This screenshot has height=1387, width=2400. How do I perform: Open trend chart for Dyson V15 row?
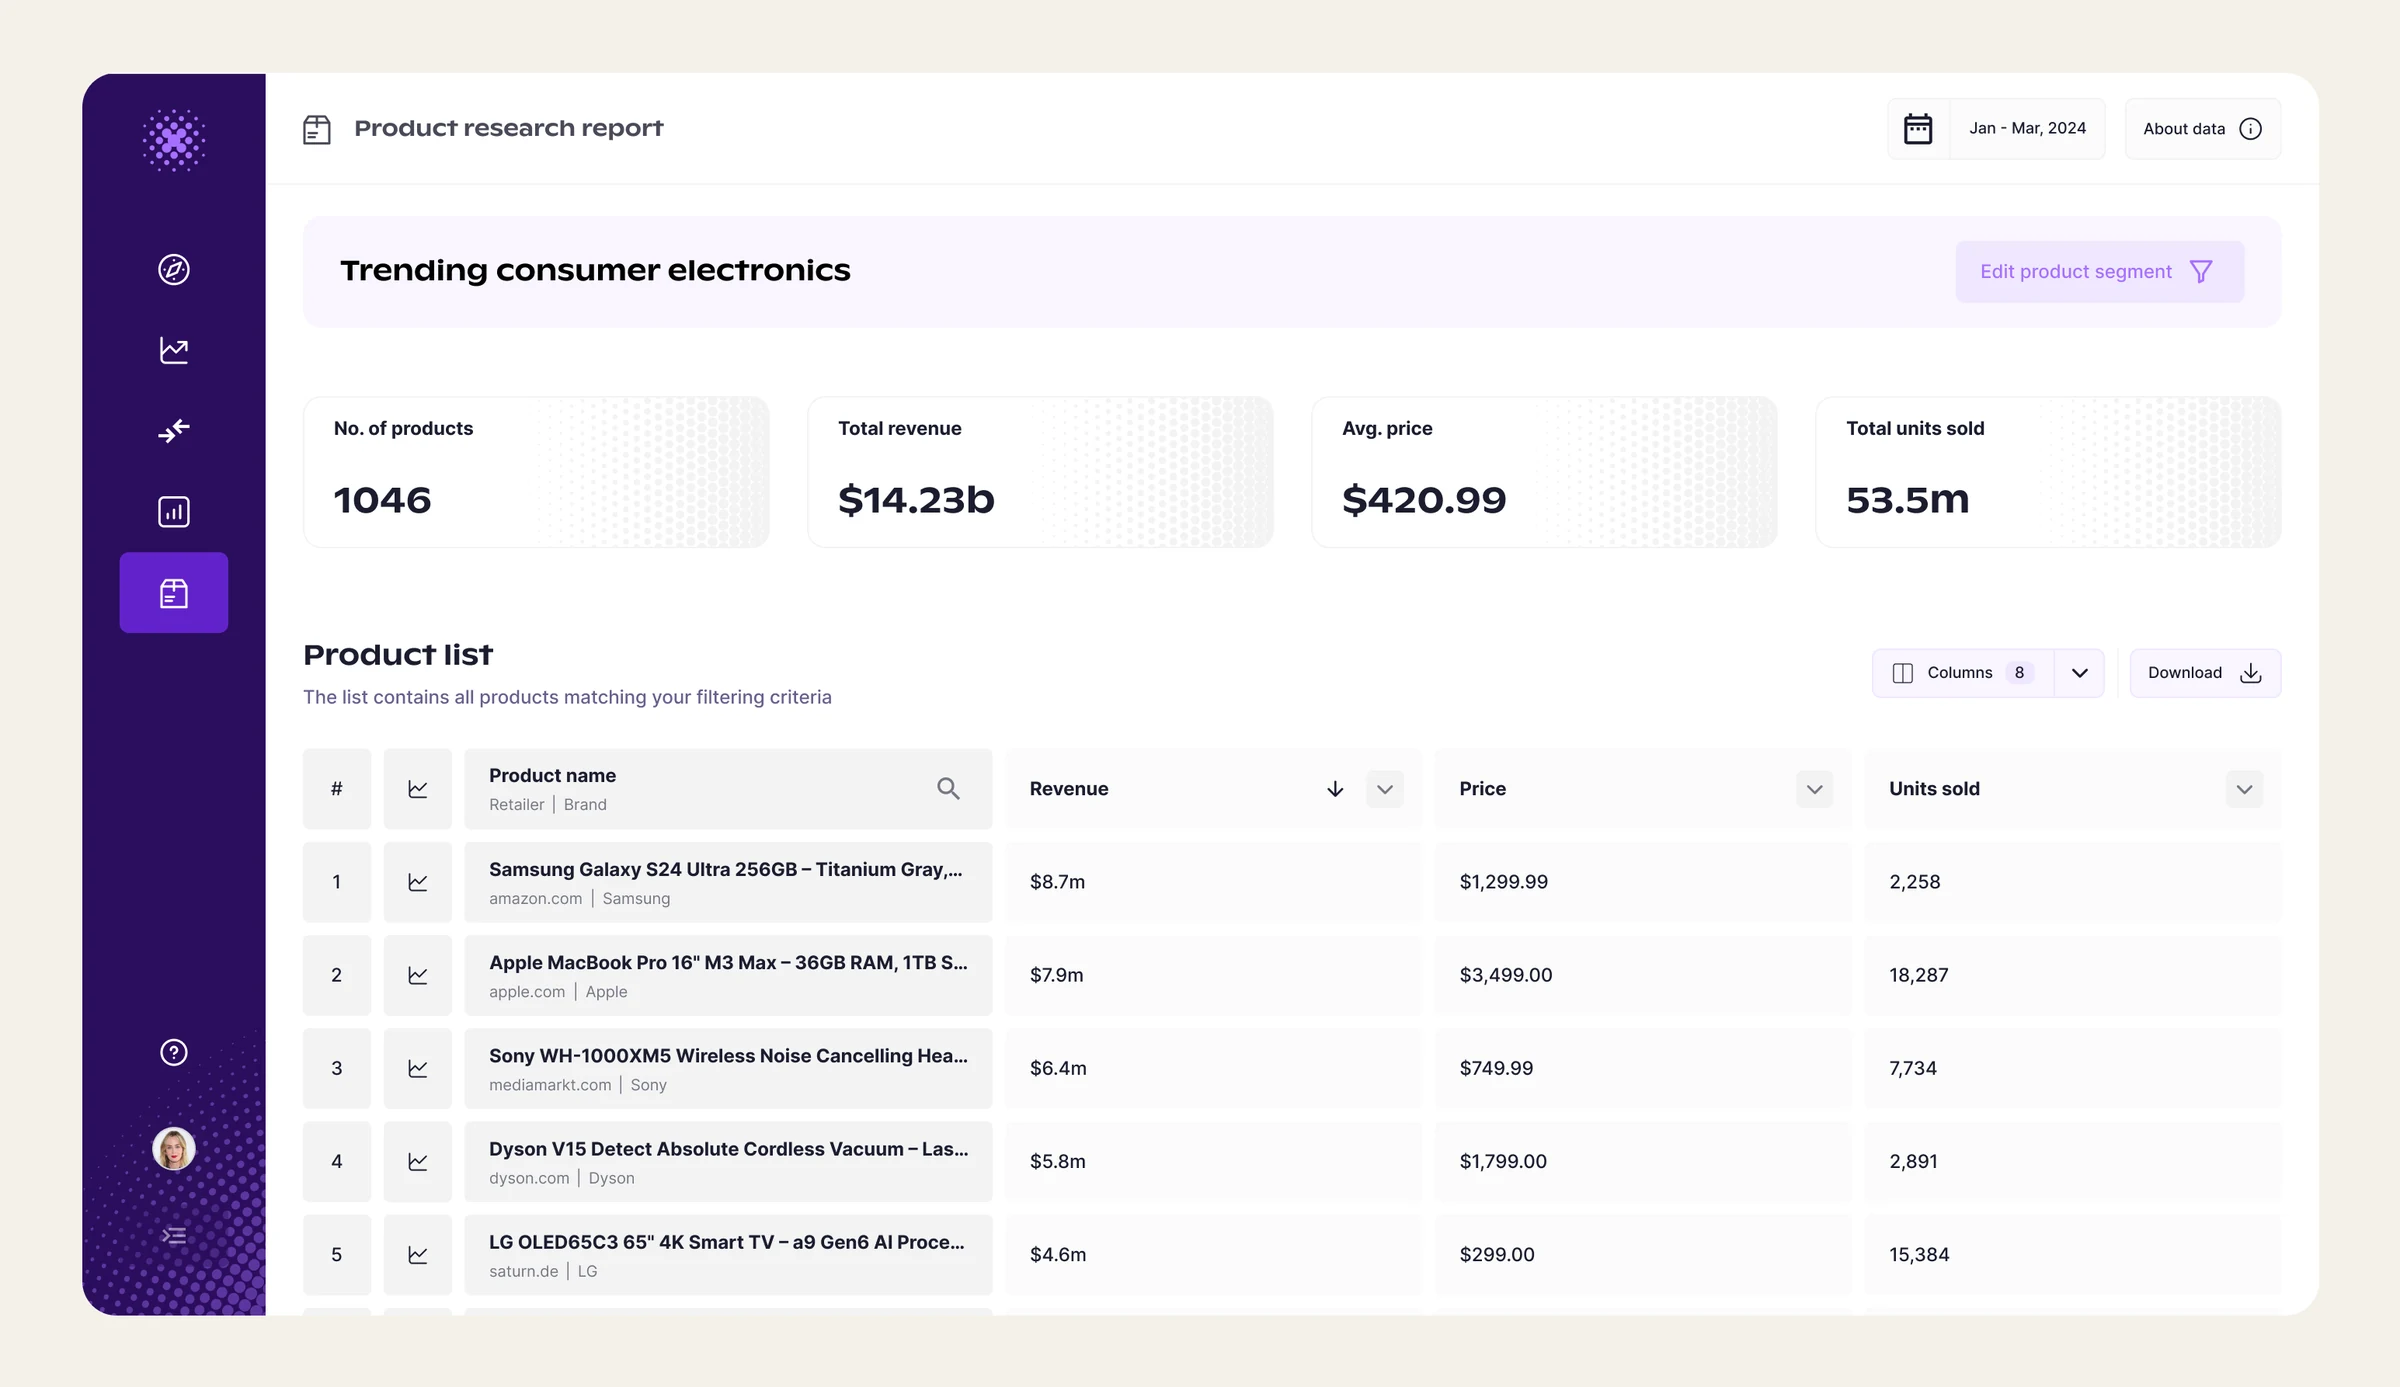(x=418, y=1161)
